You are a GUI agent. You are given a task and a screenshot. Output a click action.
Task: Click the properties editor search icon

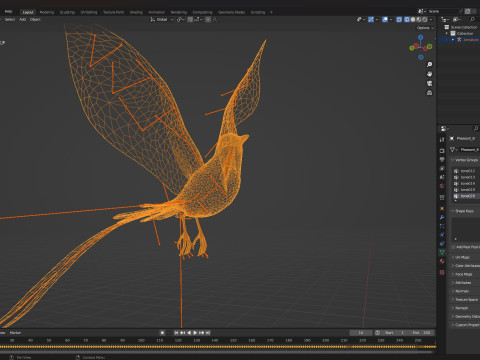click(x=476, y=129)
